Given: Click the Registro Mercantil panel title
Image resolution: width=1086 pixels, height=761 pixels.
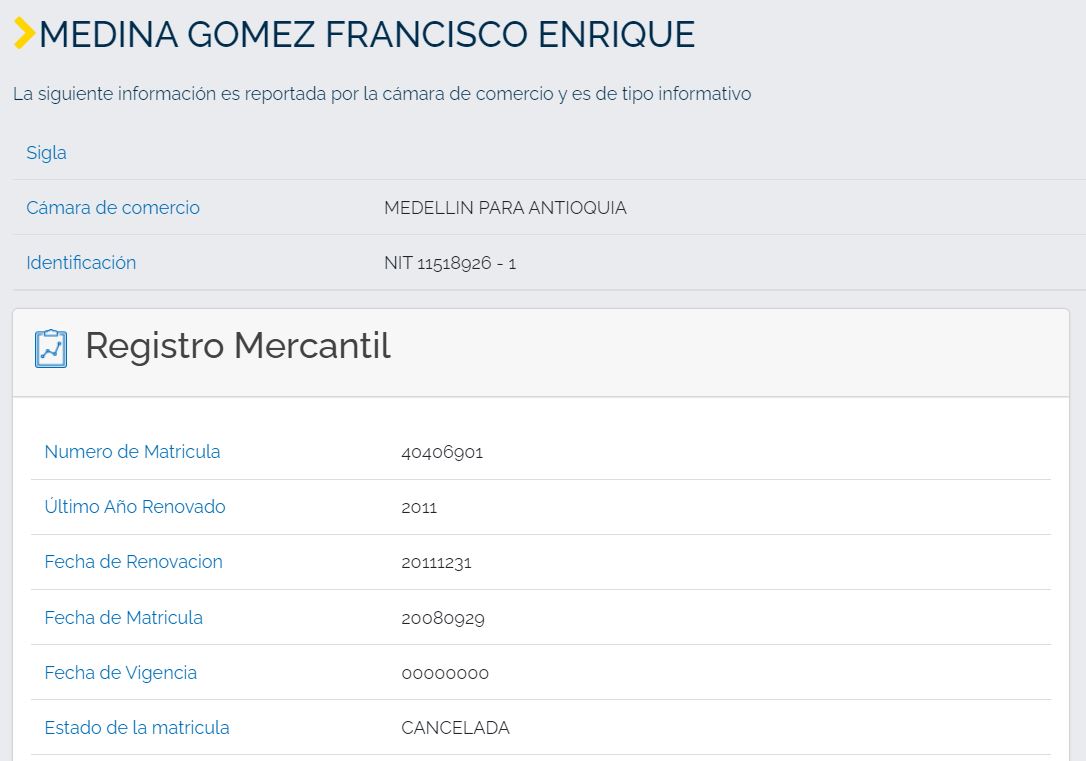Looking at the screenshot, I should click(238, 346).
